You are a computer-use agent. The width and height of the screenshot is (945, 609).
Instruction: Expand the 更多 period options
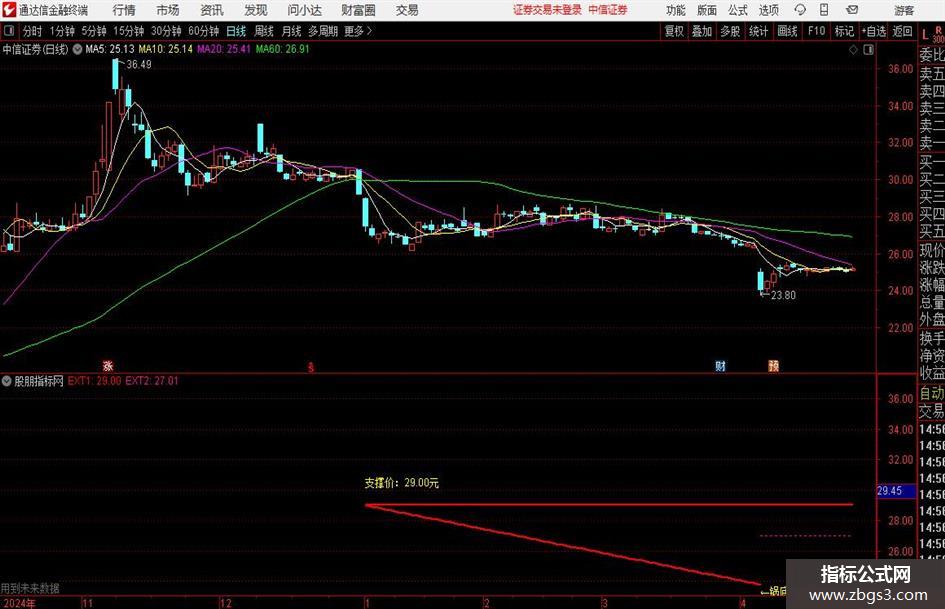tap(358, 31)
